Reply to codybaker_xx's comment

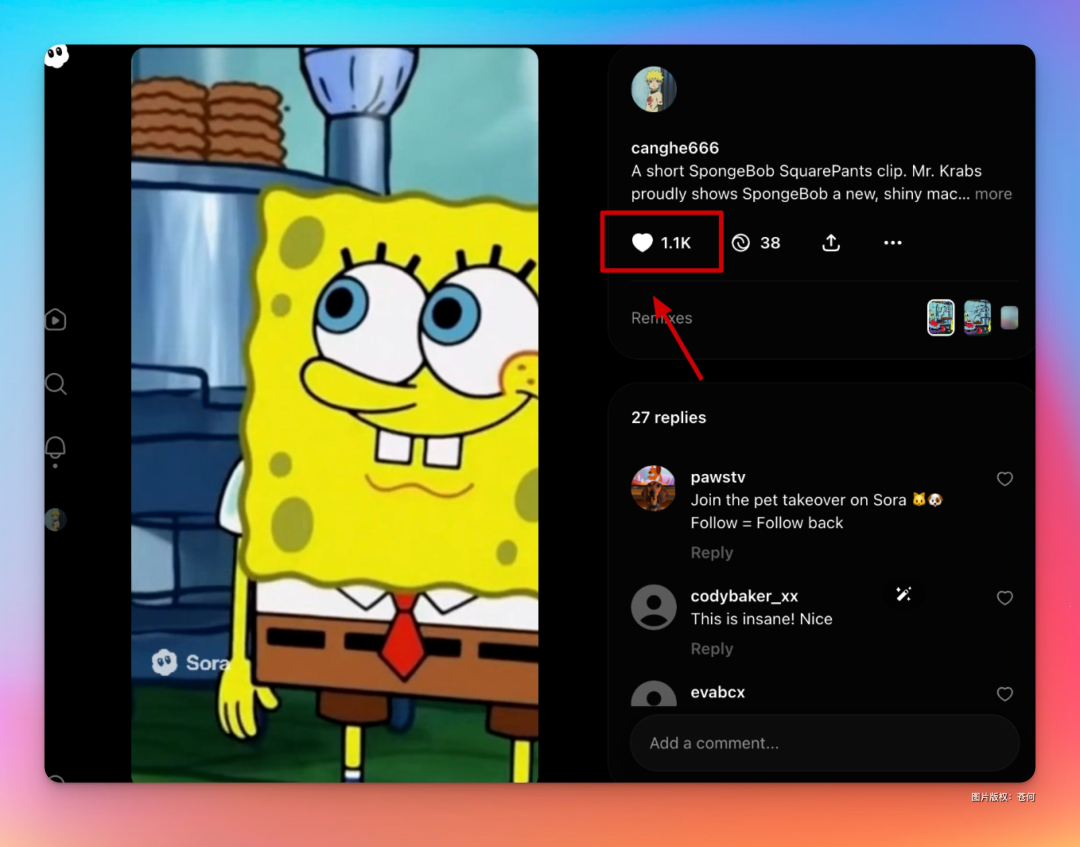[x=712, y=649]
